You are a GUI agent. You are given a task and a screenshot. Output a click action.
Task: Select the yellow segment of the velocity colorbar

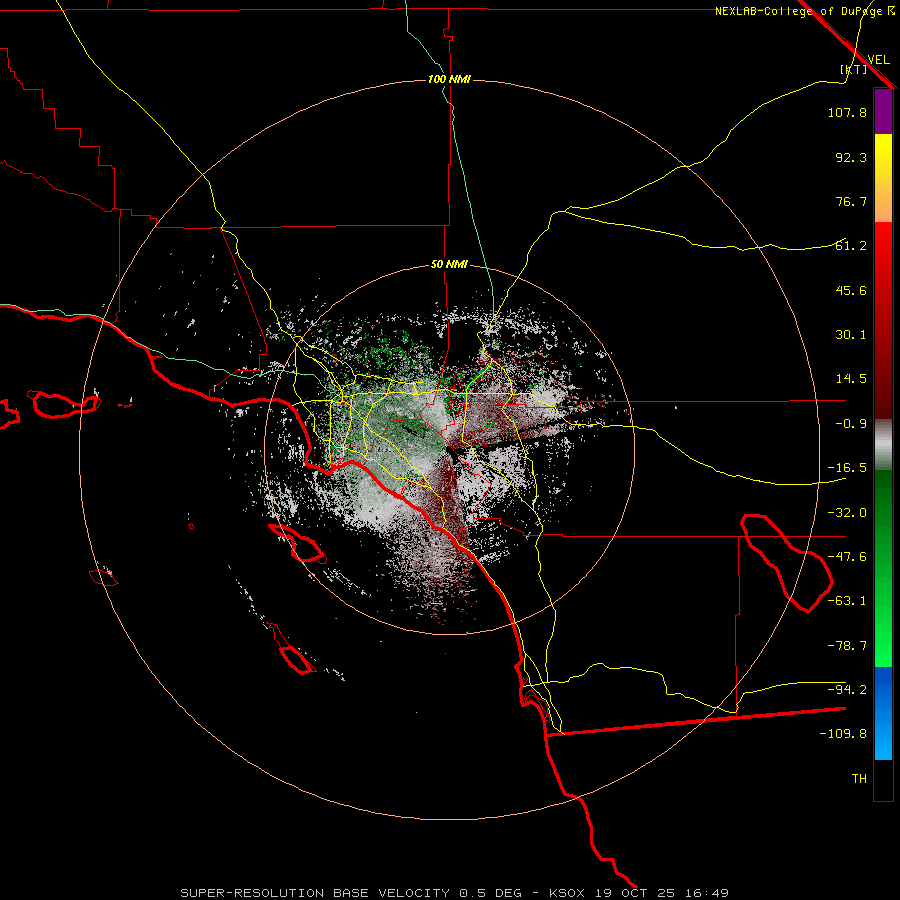tap(883, 178)
